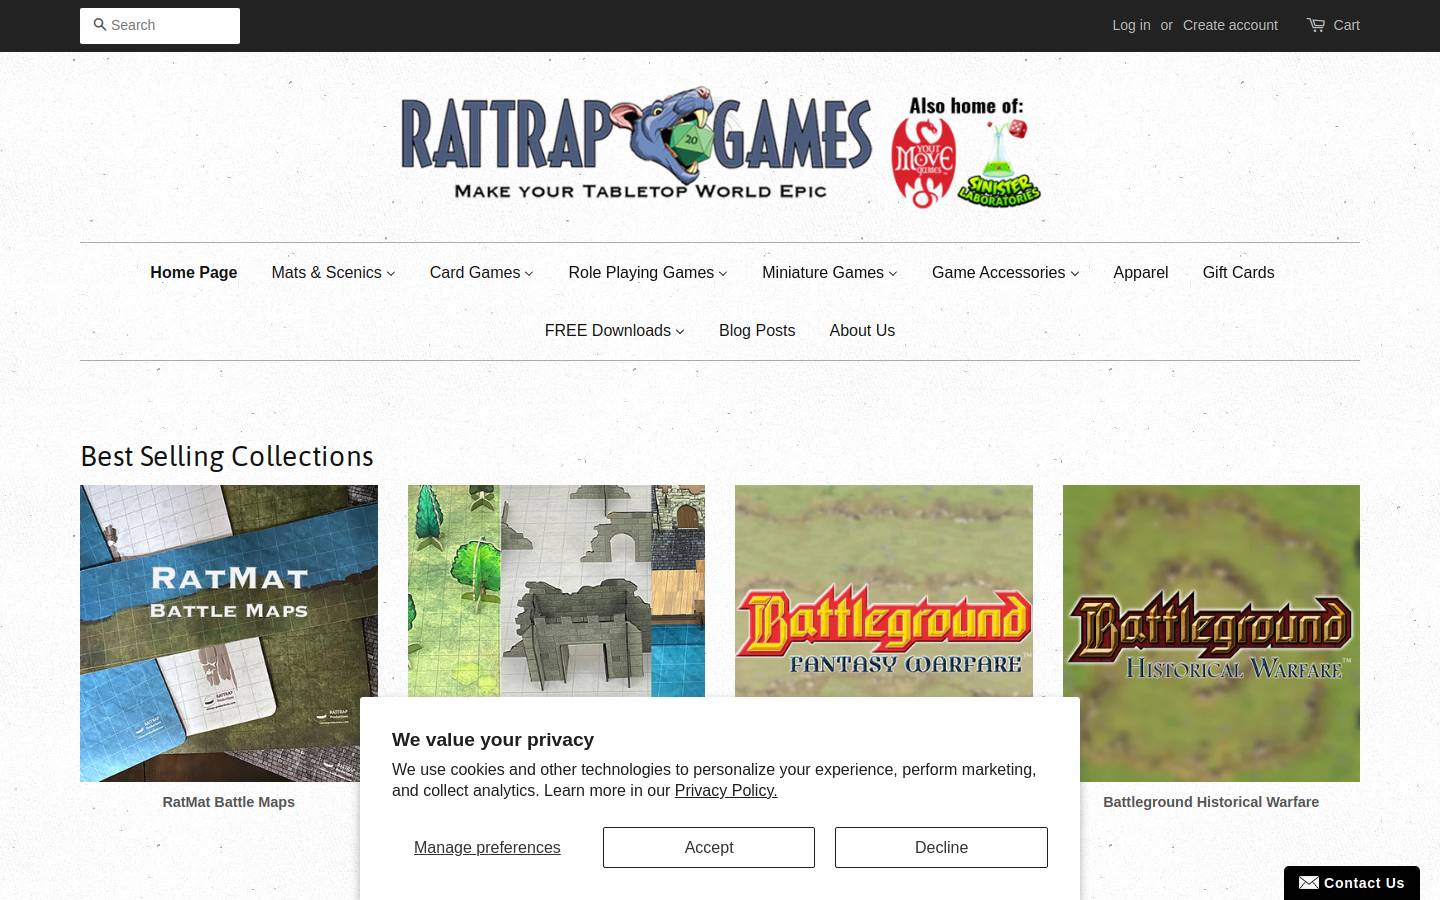Open the Contact Us button
This screenshot has height=900, width=1440.
(x=1352, y=883)
